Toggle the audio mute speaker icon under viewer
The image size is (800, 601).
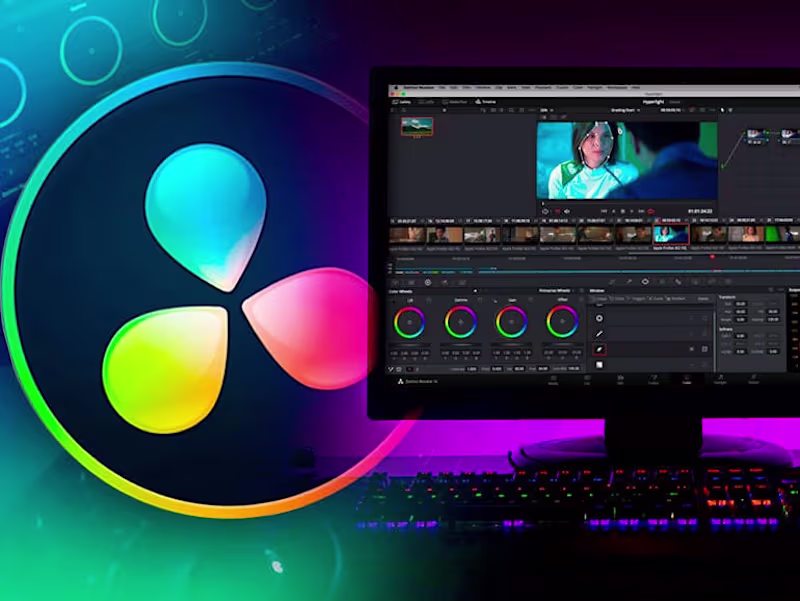coord(567,211)
